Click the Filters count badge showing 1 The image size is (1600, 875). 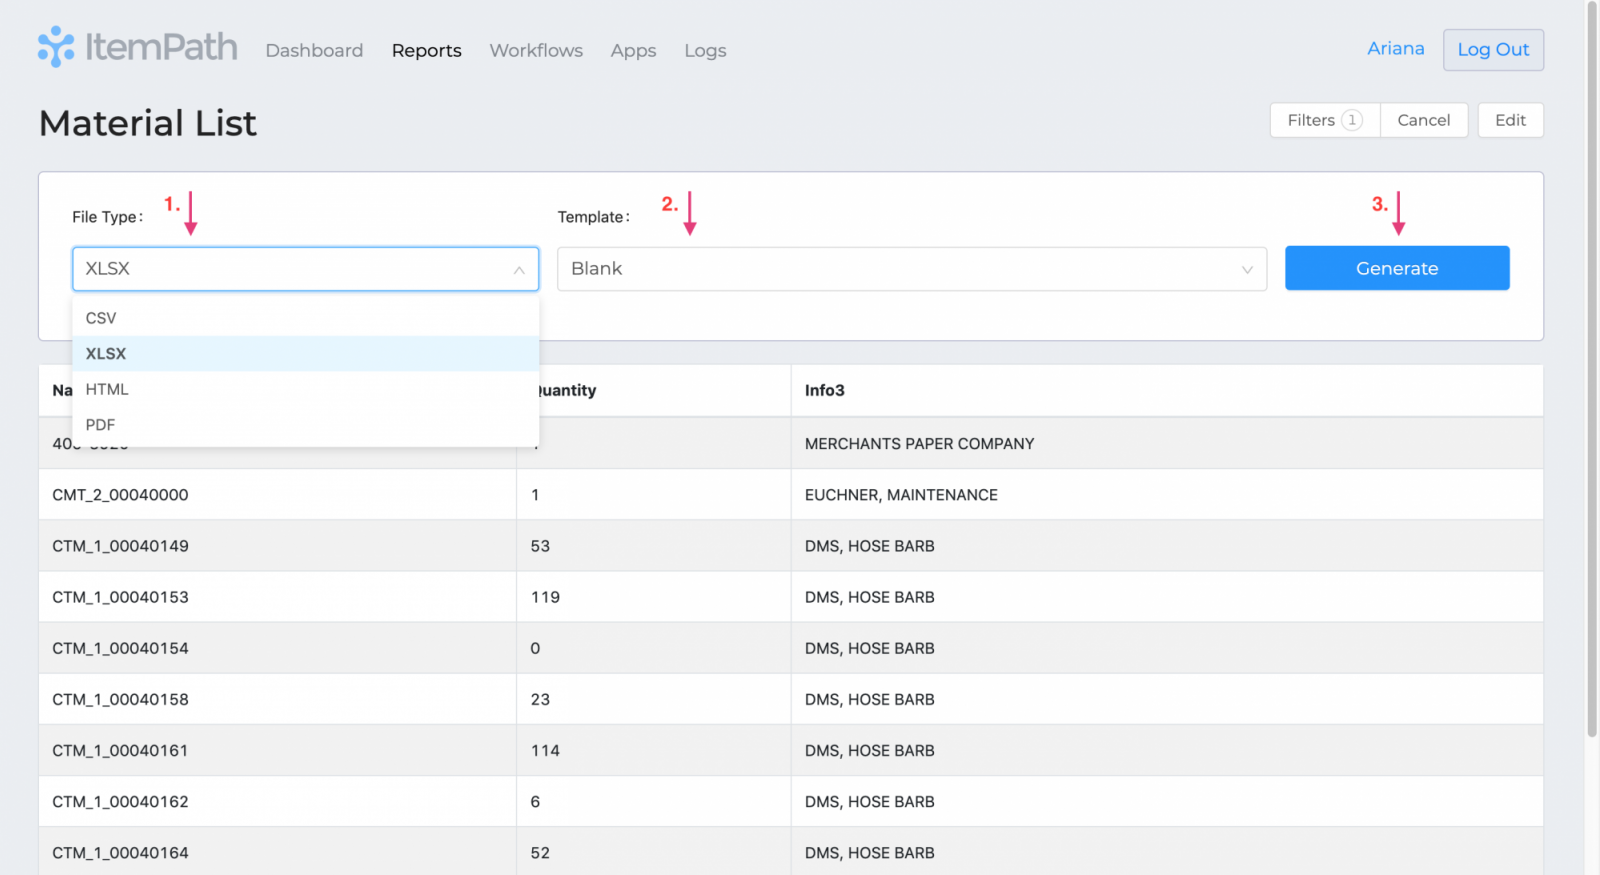(1352, 120)
